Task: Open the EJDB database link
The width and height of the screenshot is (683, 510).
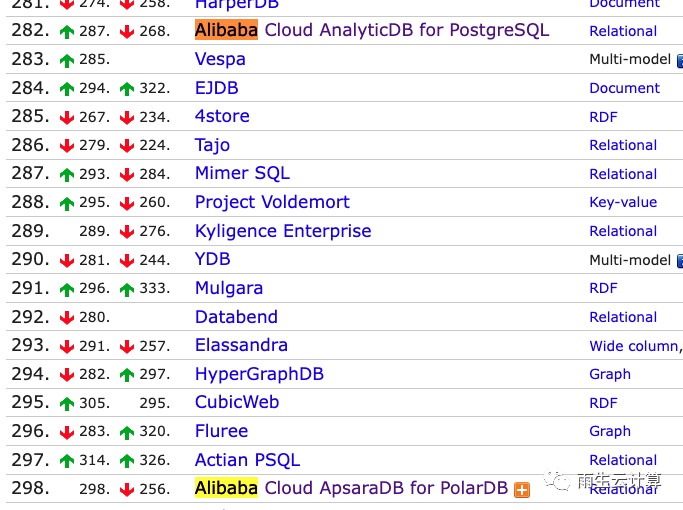Action: point(216,88)
